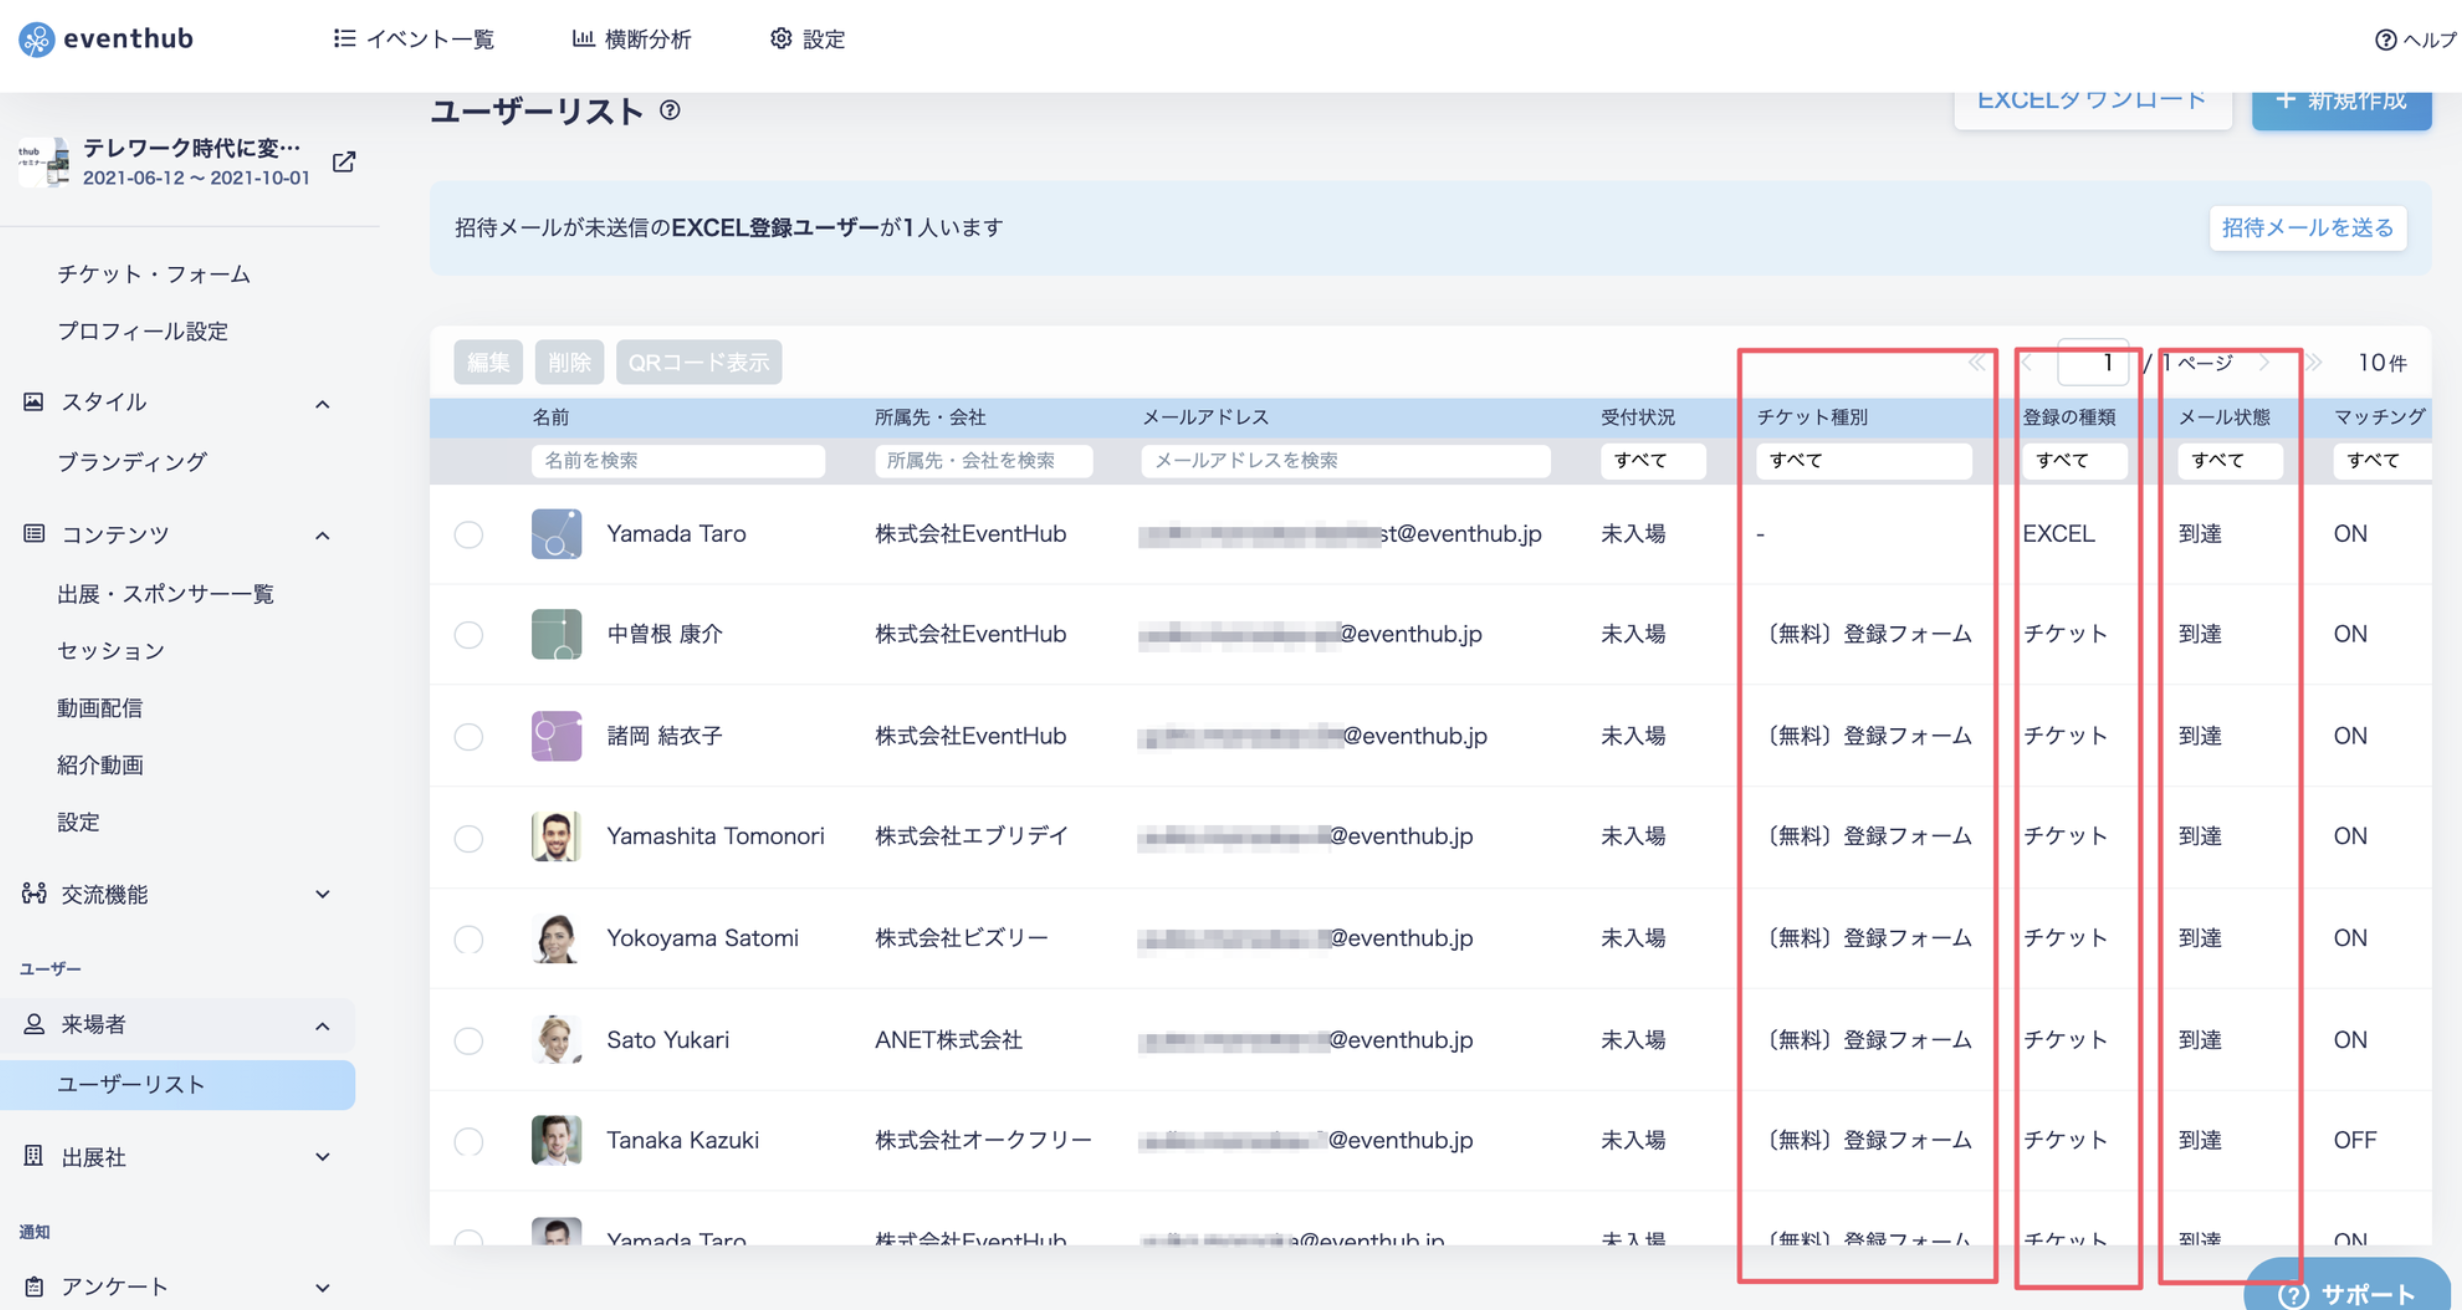Open the external event link icon

click(x=344, y=162)
